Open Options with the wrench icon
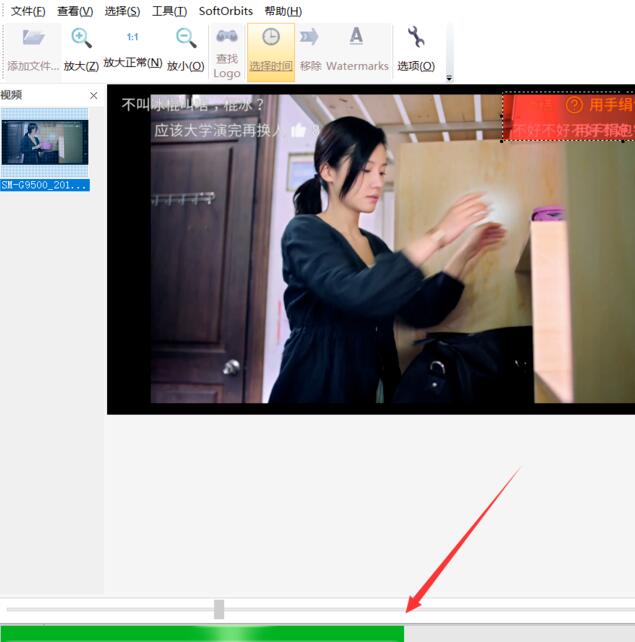The height and width of the screenshot is (642, 635). click(416, 39)
